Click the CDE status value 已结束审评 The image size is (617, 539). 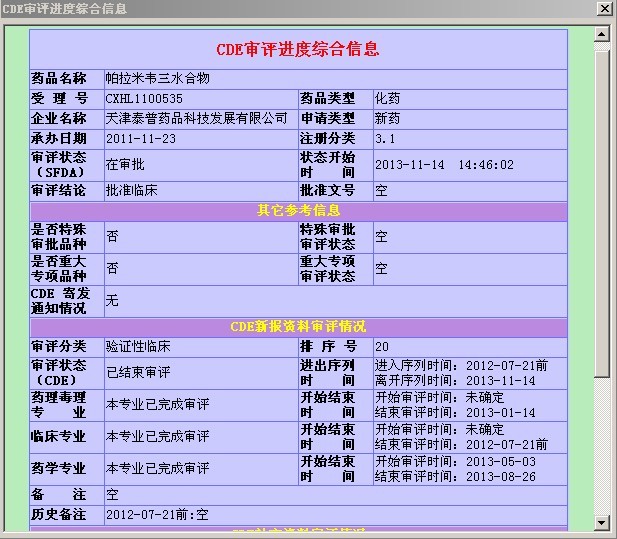click(x=138, y=373)
